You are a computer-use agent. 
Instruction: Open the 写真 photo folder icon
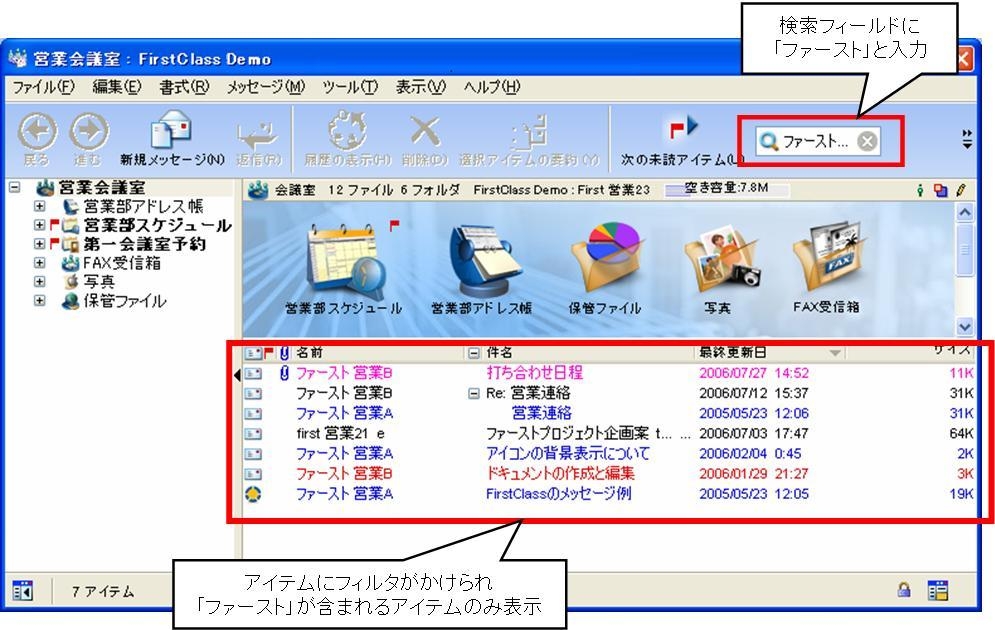pyautogui.click(x=720, y=260)
